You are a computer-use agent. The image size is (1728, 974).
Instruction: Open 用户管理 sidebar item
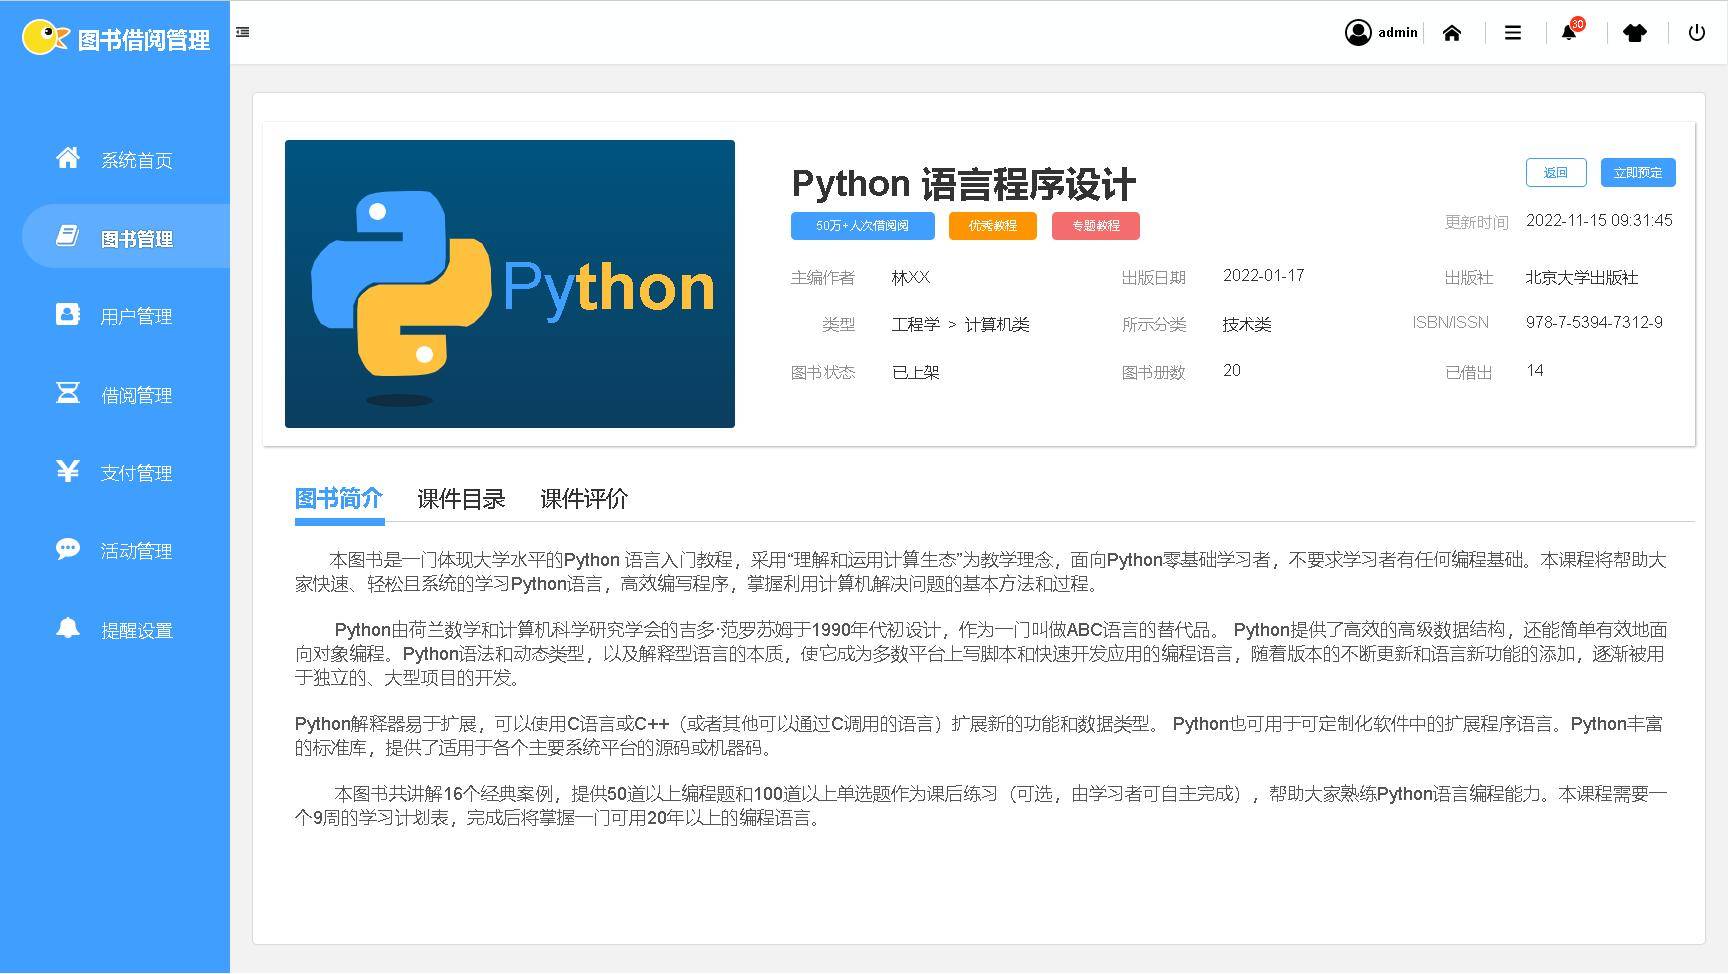(x=136, y=316)
